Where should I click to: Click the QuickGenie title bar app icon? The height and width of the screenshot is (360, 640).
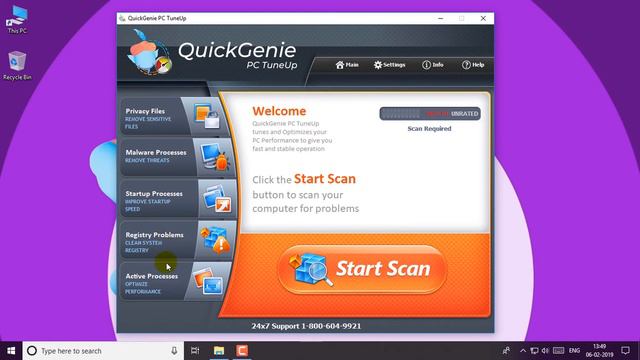pyautogui.click(x=122, y=18)
